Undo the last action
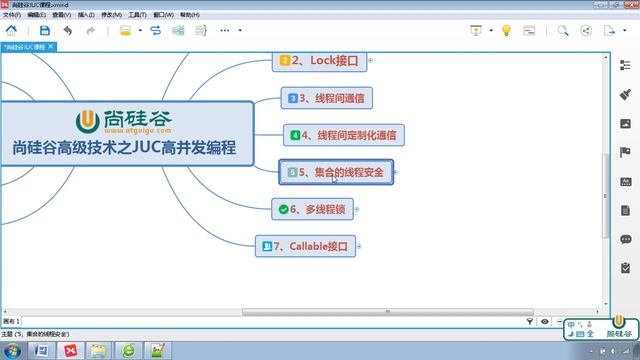The width and height of the screenshot is (640, 360). 68,30
